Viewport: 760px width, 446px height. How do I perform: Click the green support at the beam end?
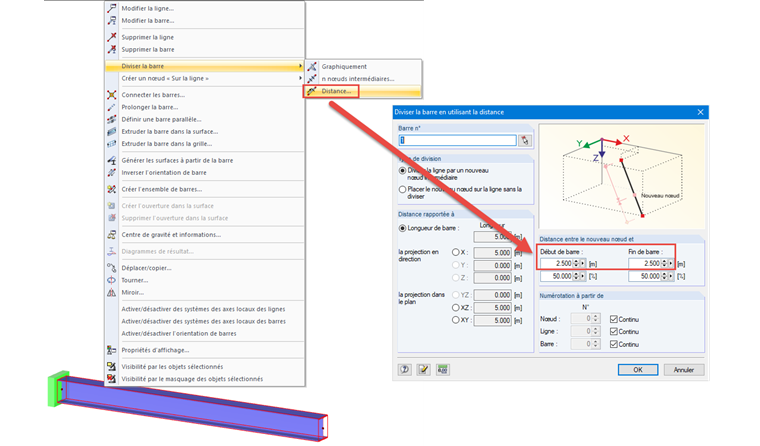(x=55, y=389)
